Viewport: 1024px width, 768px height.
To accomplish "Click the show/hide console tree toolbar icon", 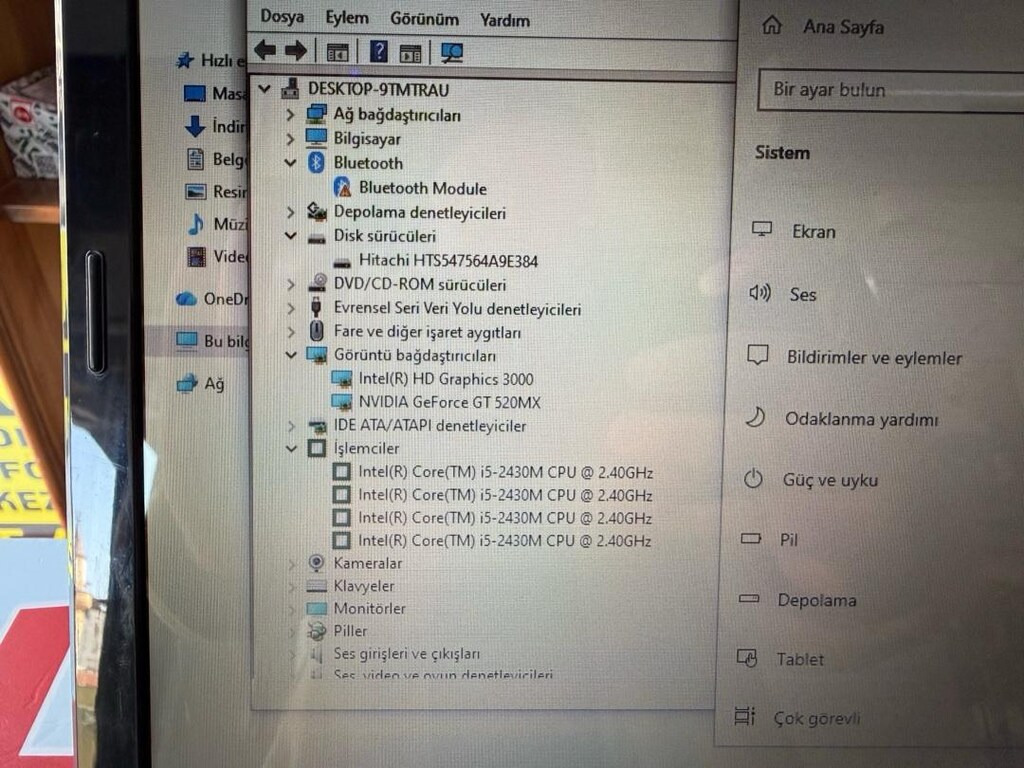I will pyautogui.click(x=337, y=52).
